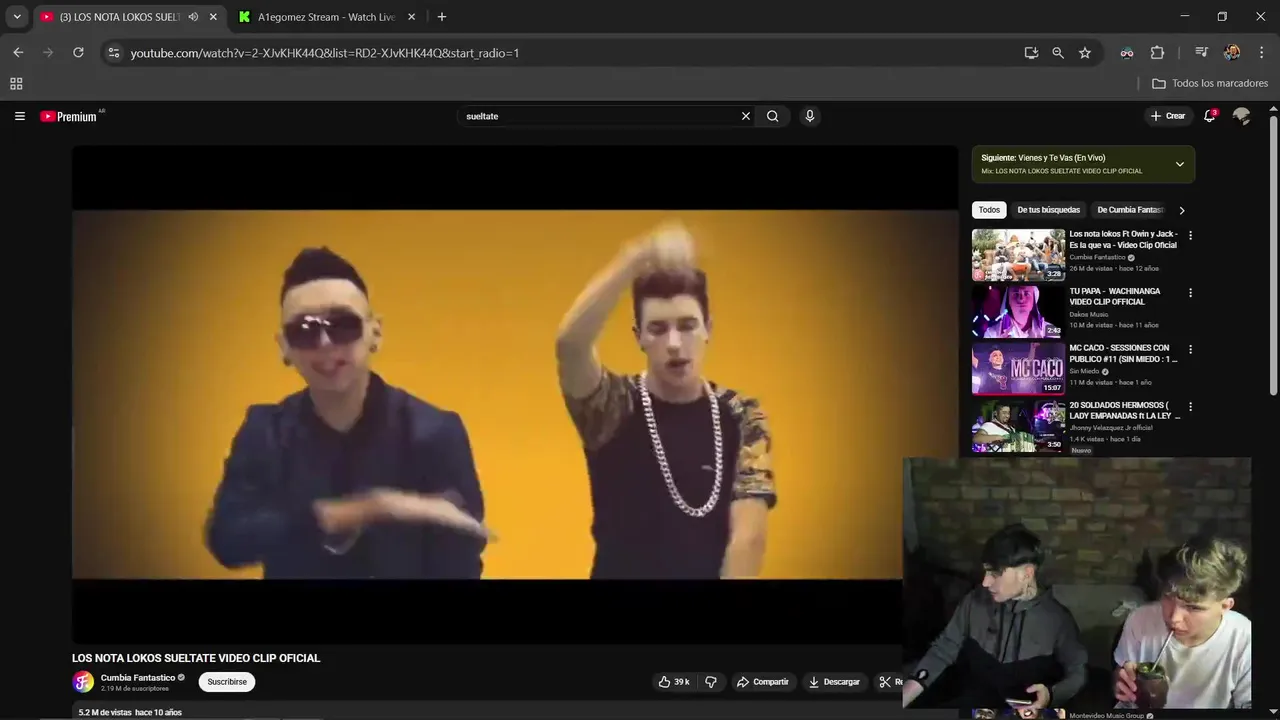Image resolution: width=1280 pixels, height=720 pixels.
Task: Go to YouTube Premium home logo
Action: pyautogui.click(x=69, y=116)
